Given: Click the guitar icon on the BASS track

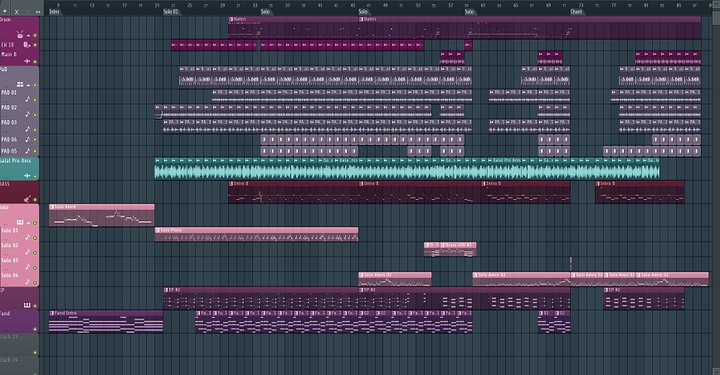Looking at the screenshot, I should click(27, 199).
